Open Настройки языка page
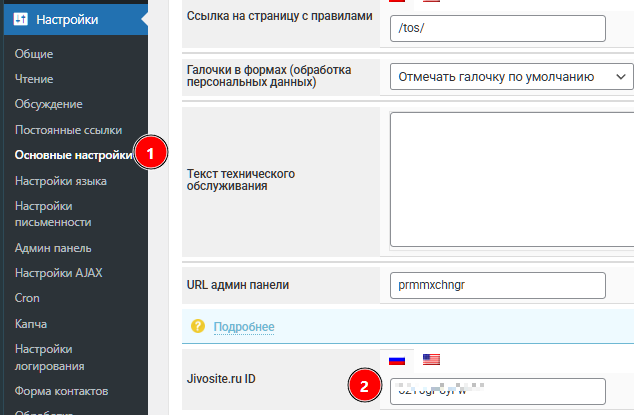 click(x=61, y=181)
